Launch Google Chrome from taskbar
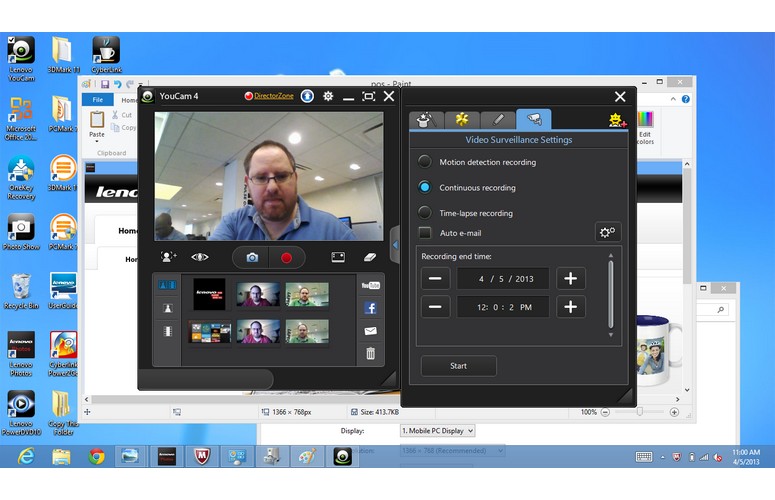This screenshot has width=775, height=500. click(96, 457)
